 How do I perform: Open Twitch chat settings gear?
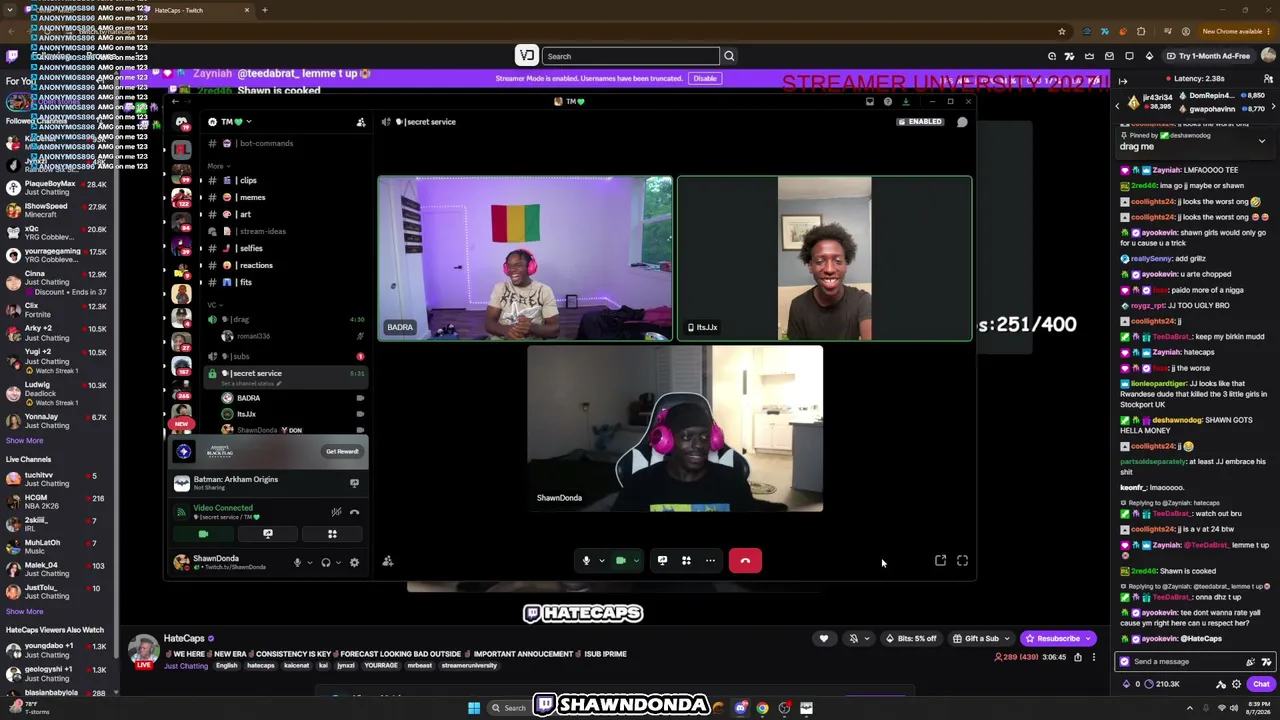[1237, 684]
